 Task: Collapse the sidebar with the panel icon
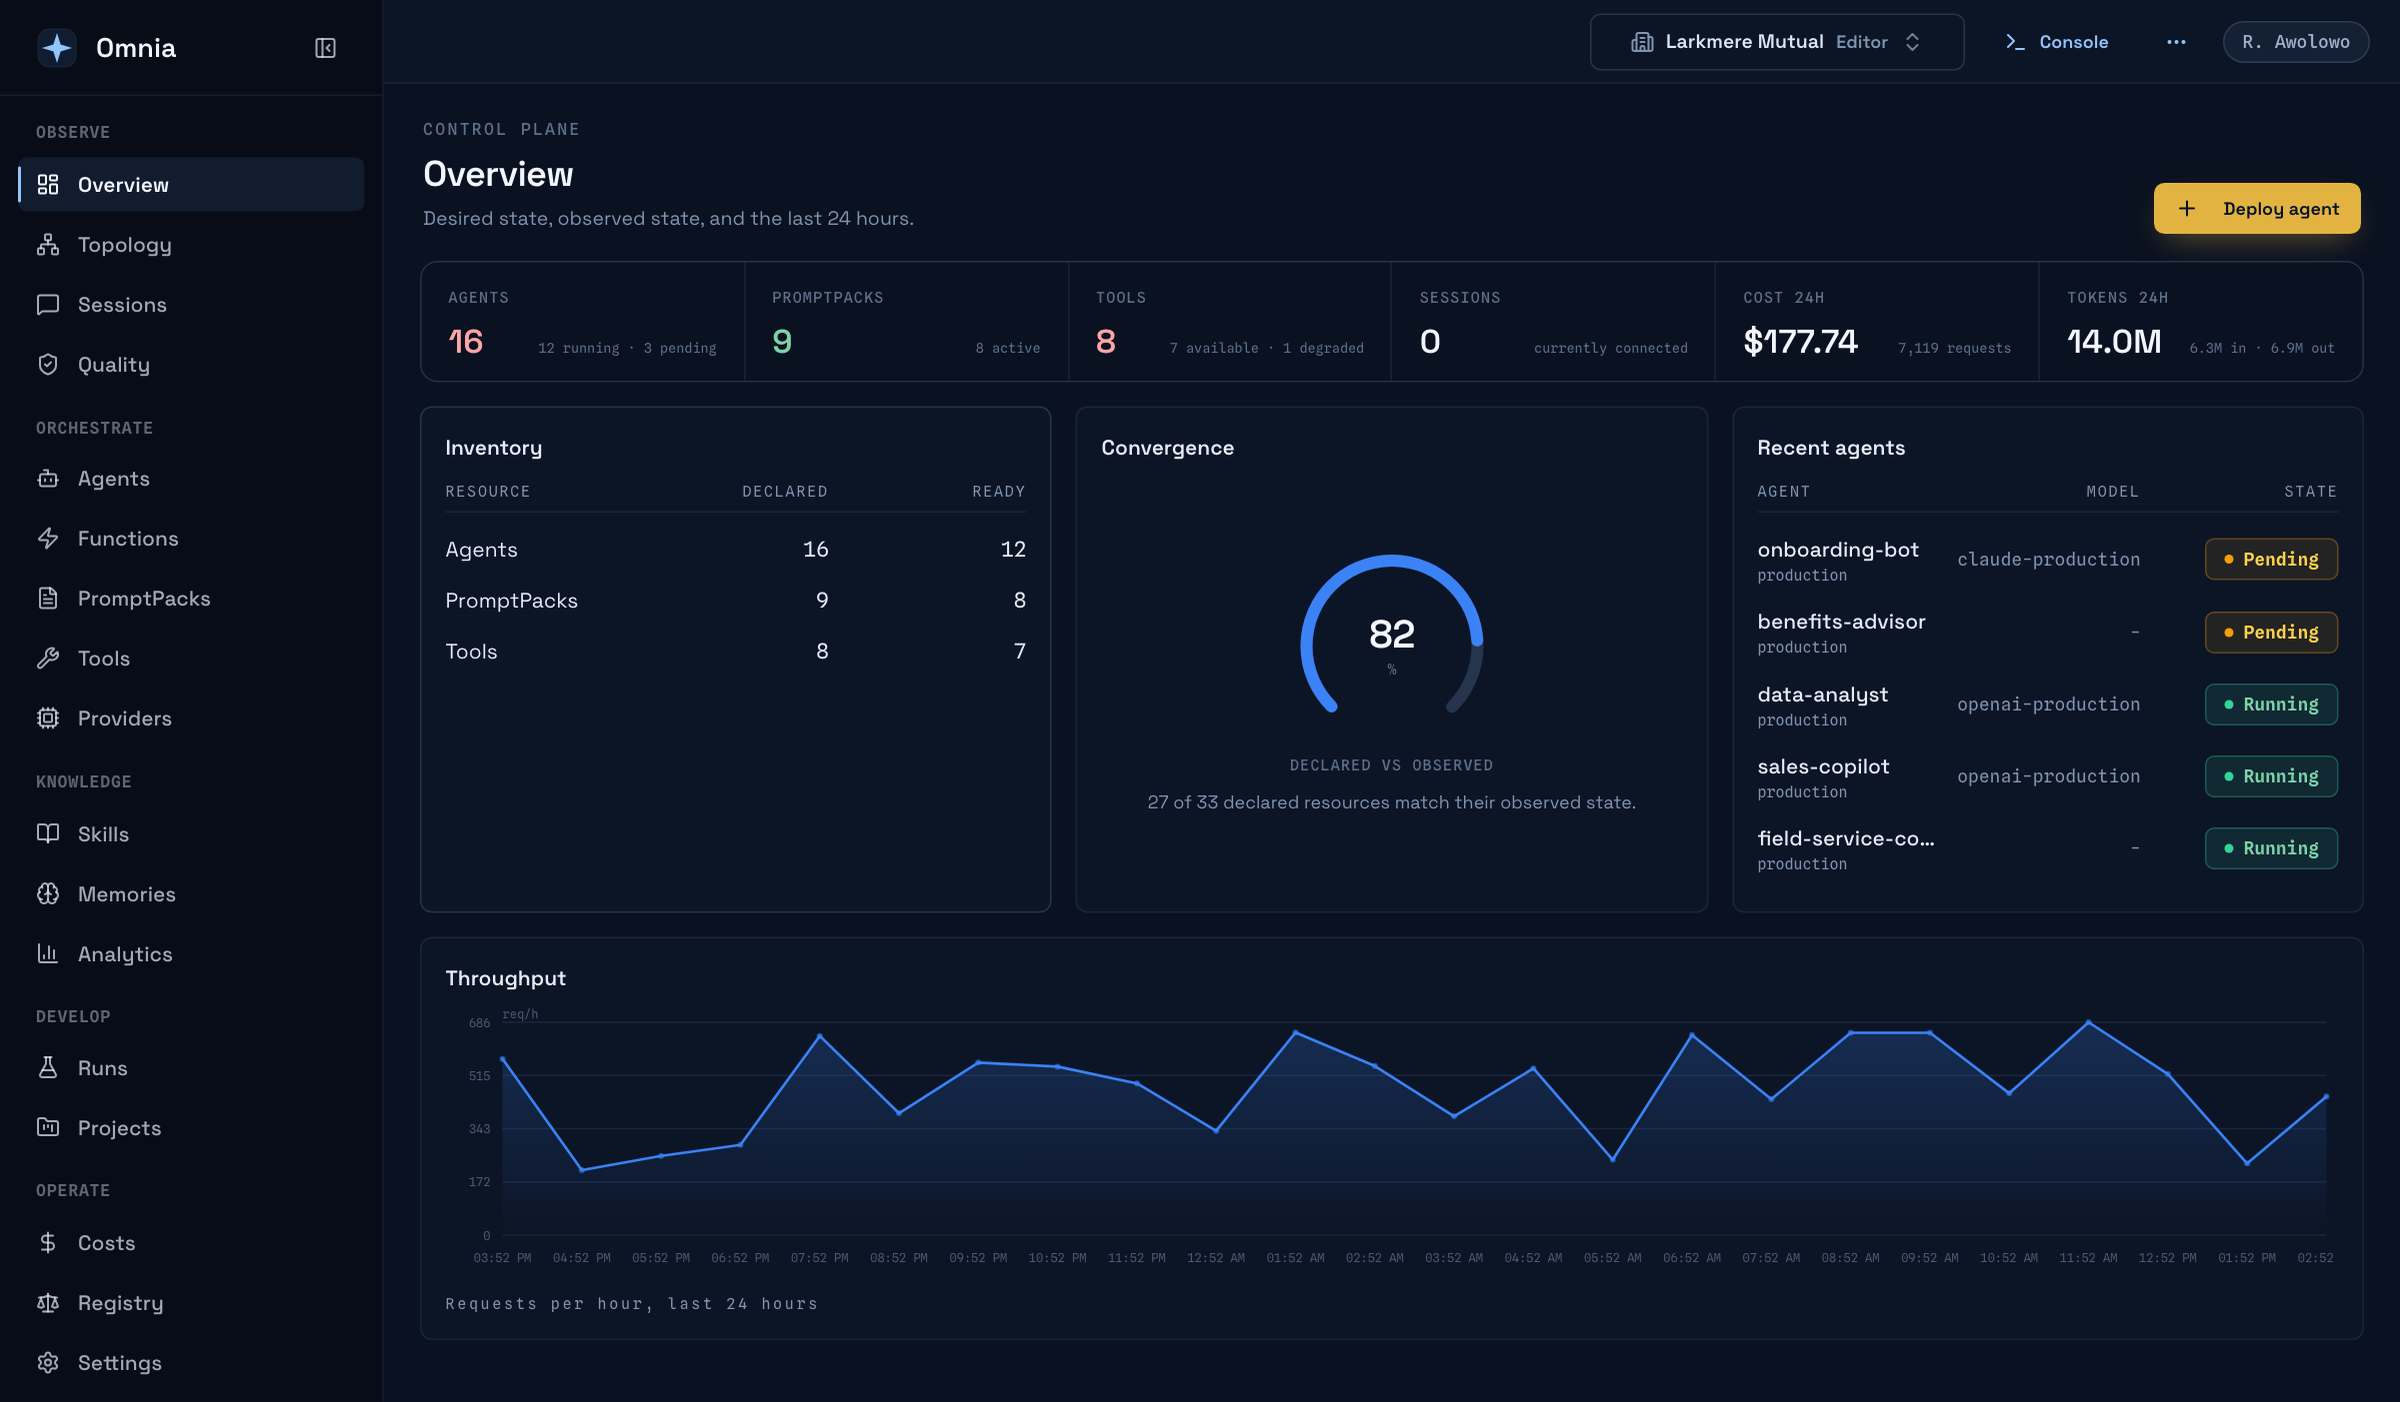[325, 48]
